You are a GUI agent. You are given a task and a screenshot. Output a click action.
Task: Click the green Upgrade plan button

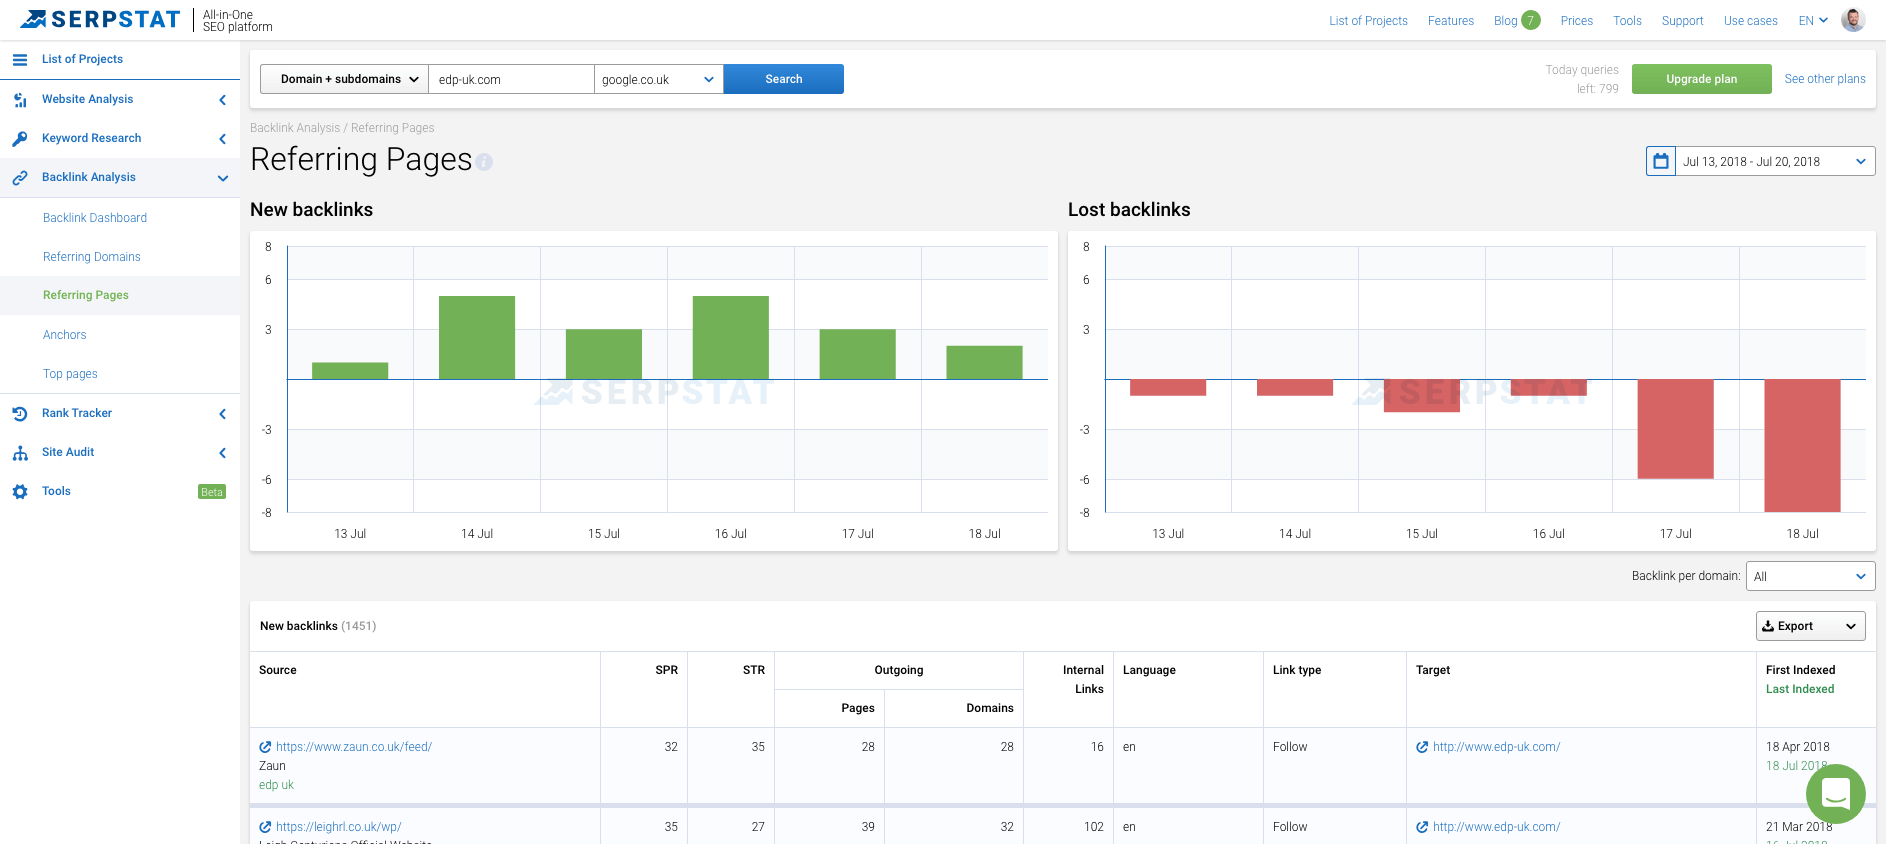pyautogui.click(x=1702, y=79)
